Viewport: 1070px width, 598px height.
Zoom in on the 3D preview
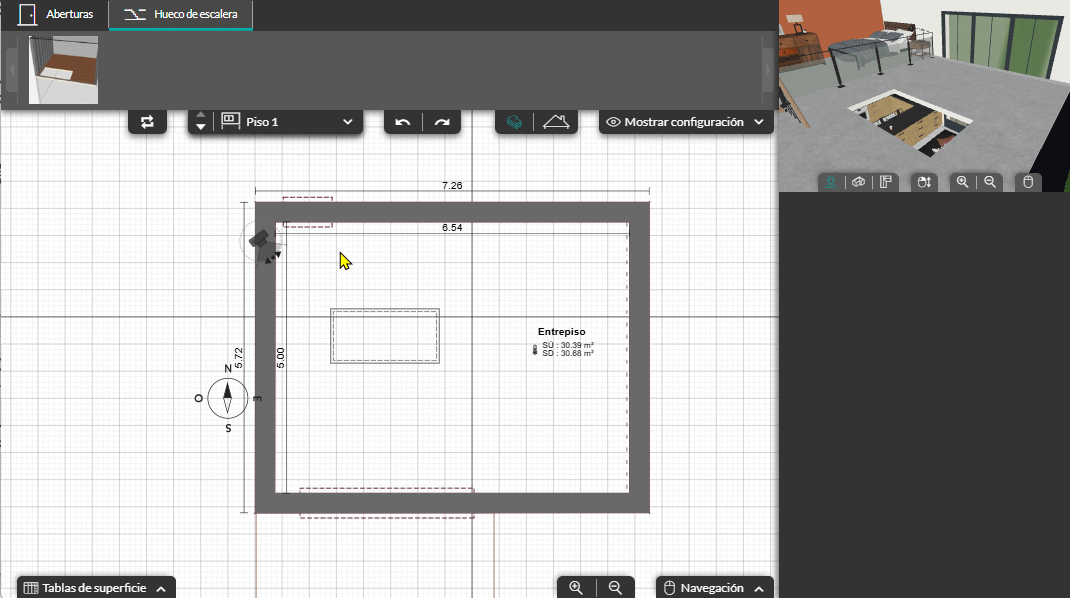coord(962,182)
